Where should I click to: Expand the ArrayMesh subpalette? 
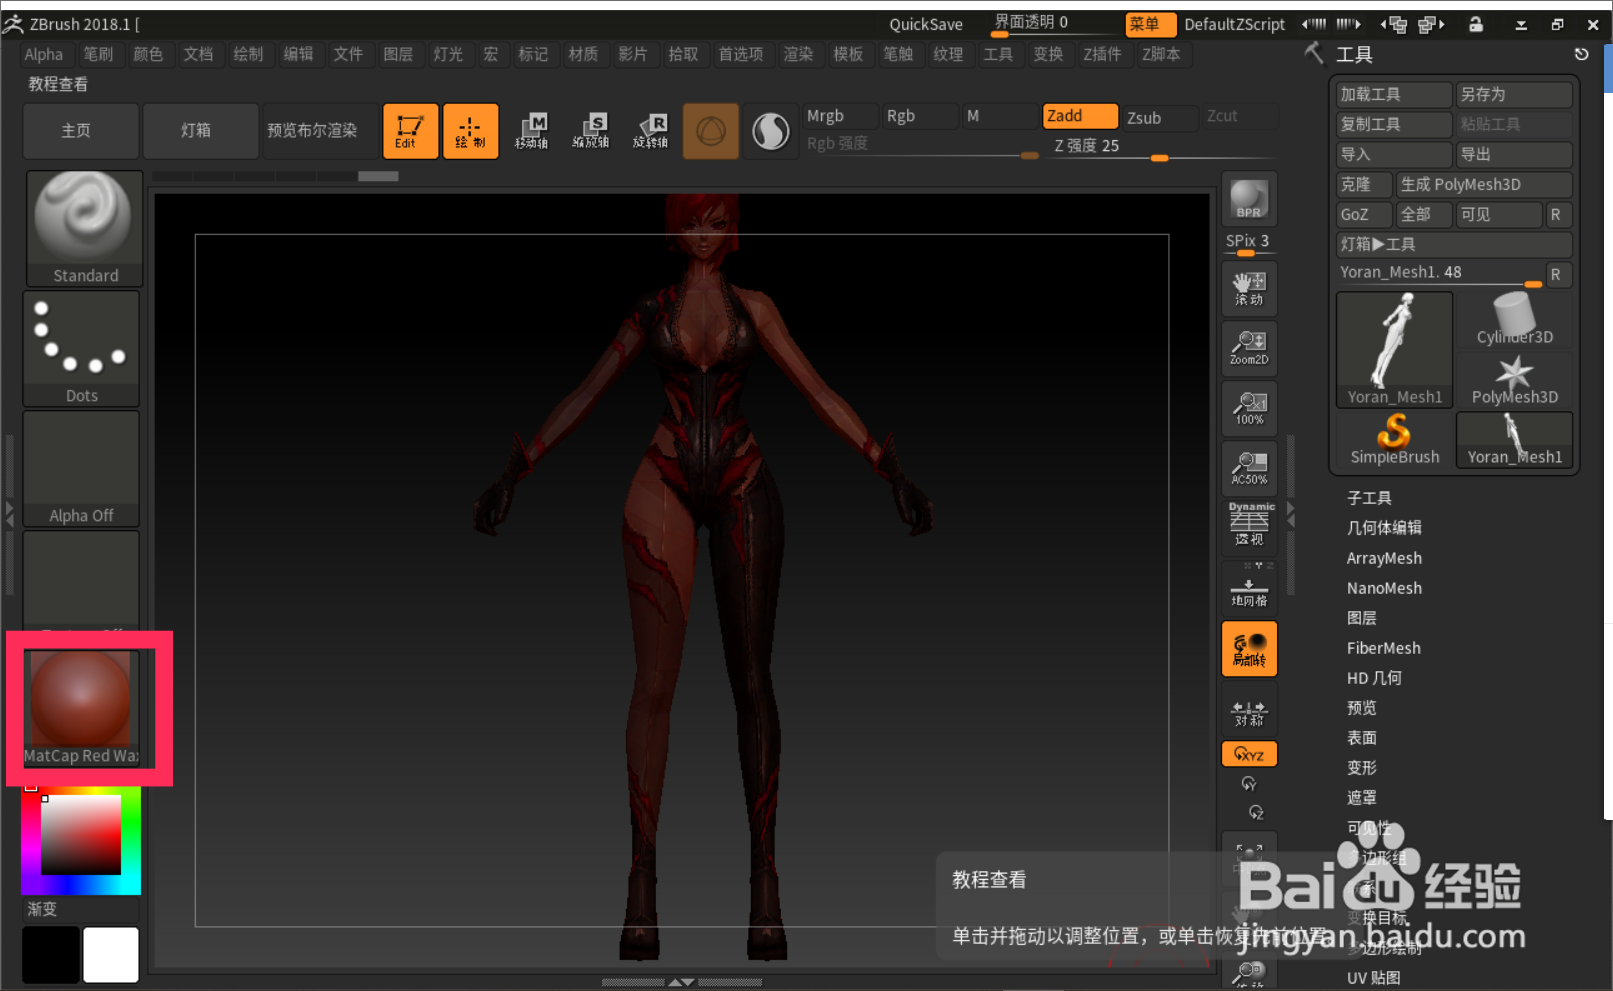tap(1384, 558)
